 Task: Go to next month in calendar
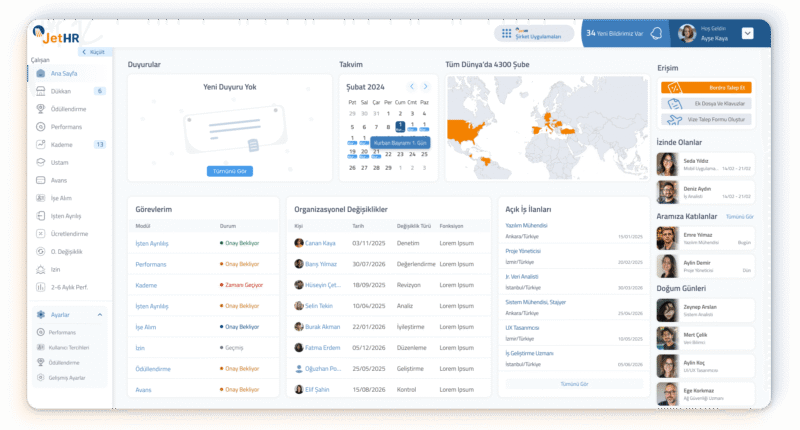point(425,86)
